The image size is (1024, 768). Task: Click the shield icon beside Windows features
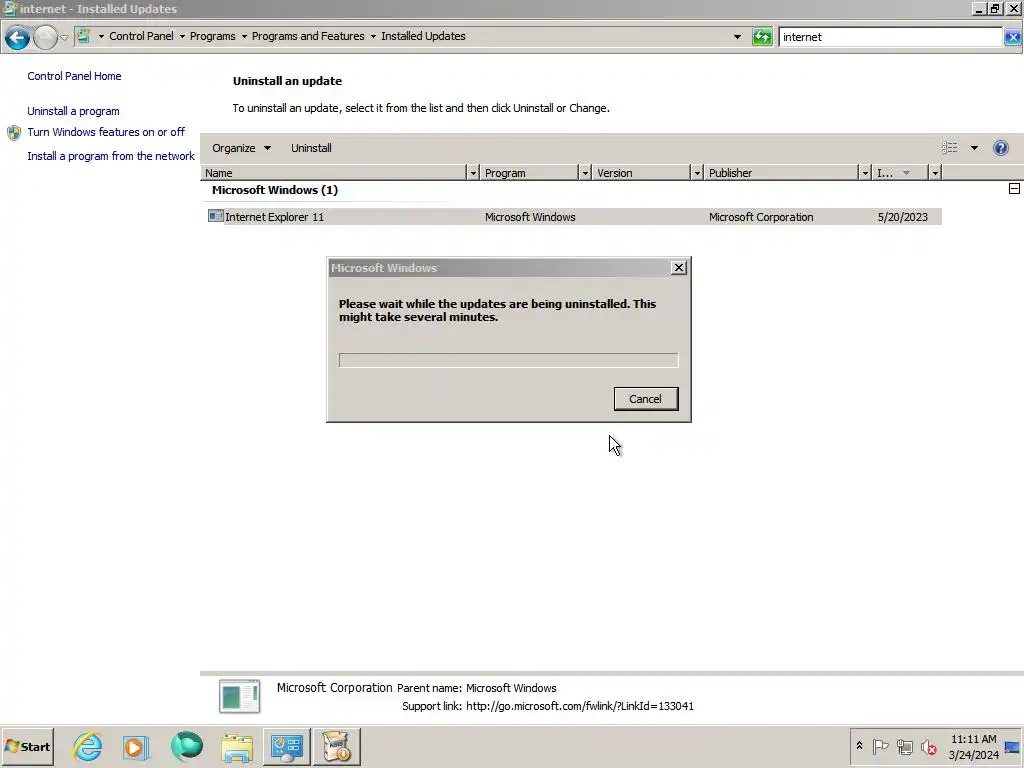point(14,133)
